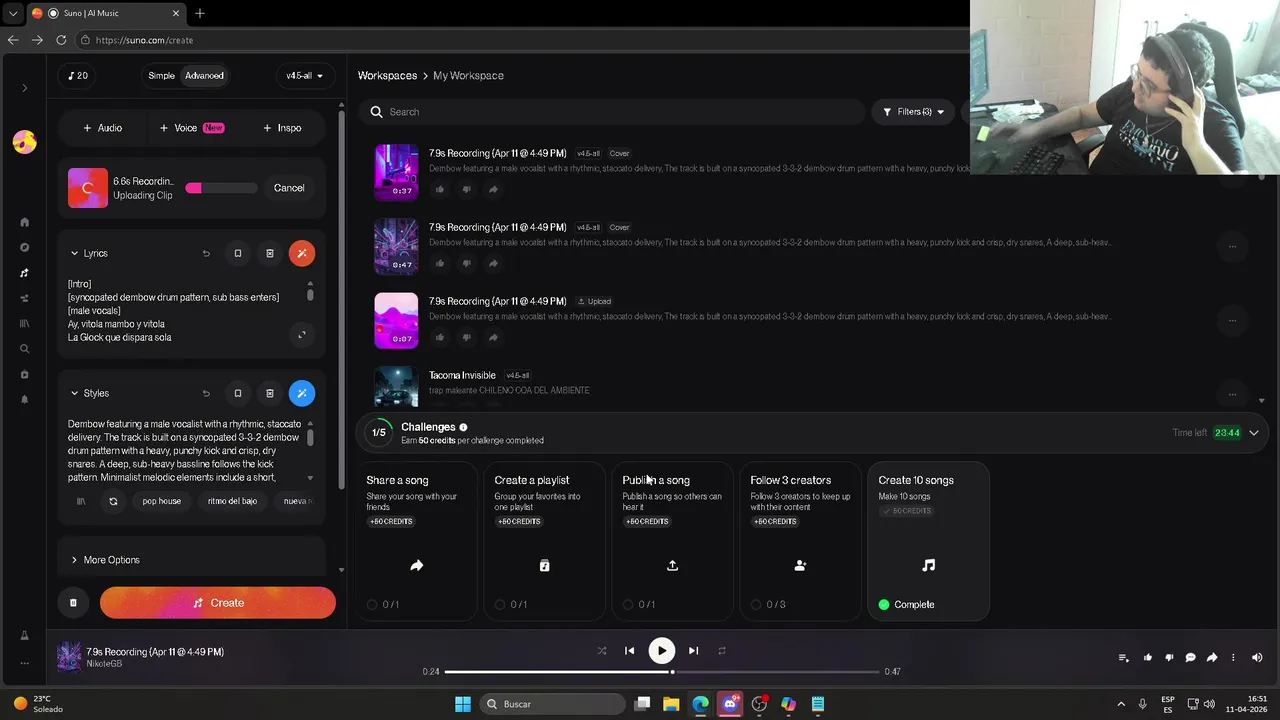The width and height of the screenshot is (1280, 720).
Task: Expand the left sidebar arrow
Action: (x=25, y=88)
